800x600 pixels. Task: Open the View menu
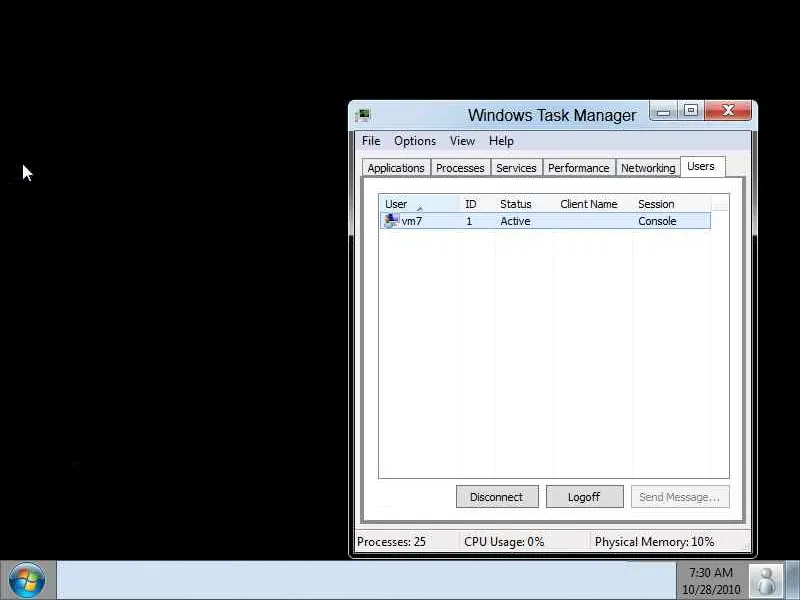(x=462, y=141)
